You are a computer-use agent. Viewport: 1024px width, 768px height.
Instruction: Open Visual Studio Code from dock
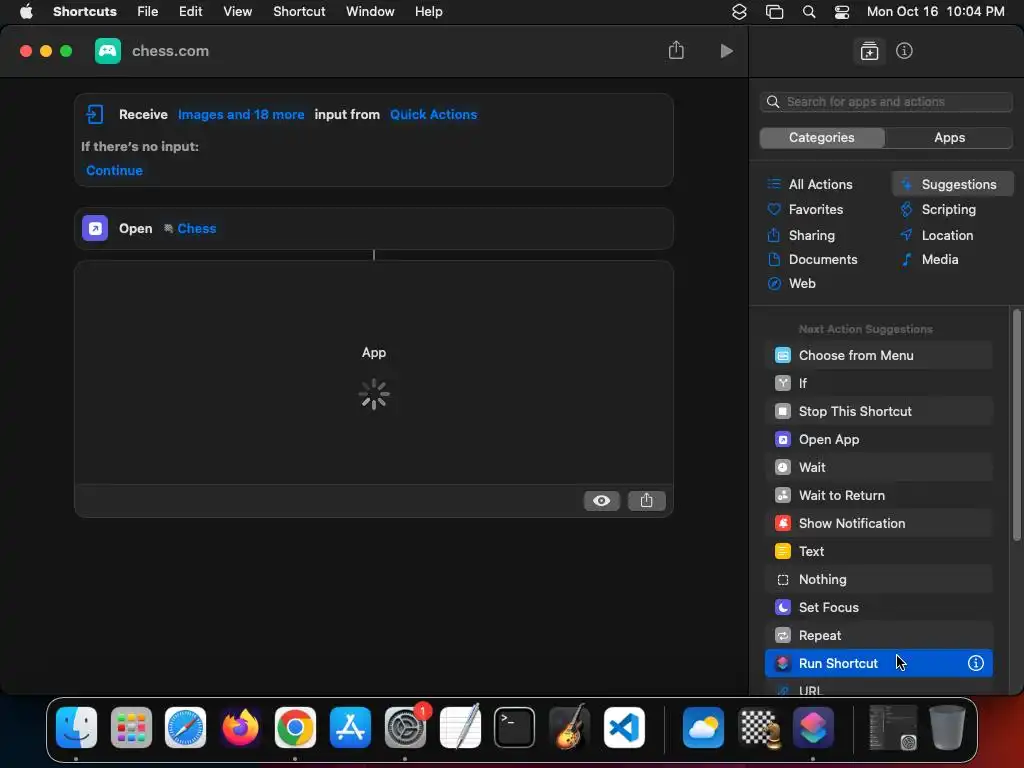pyautogui.click(x=624, y=727)
